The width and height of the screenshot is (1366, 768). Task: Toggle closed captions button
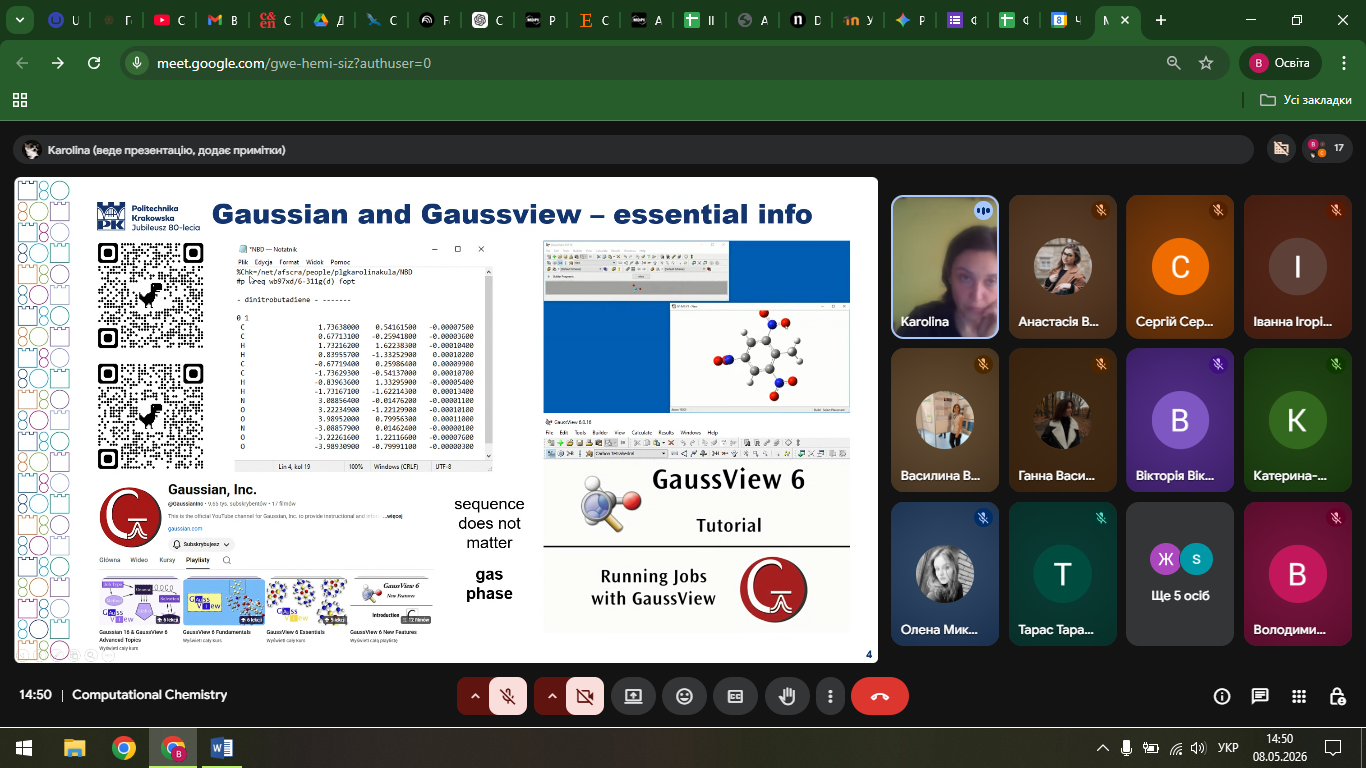(735, 696)
